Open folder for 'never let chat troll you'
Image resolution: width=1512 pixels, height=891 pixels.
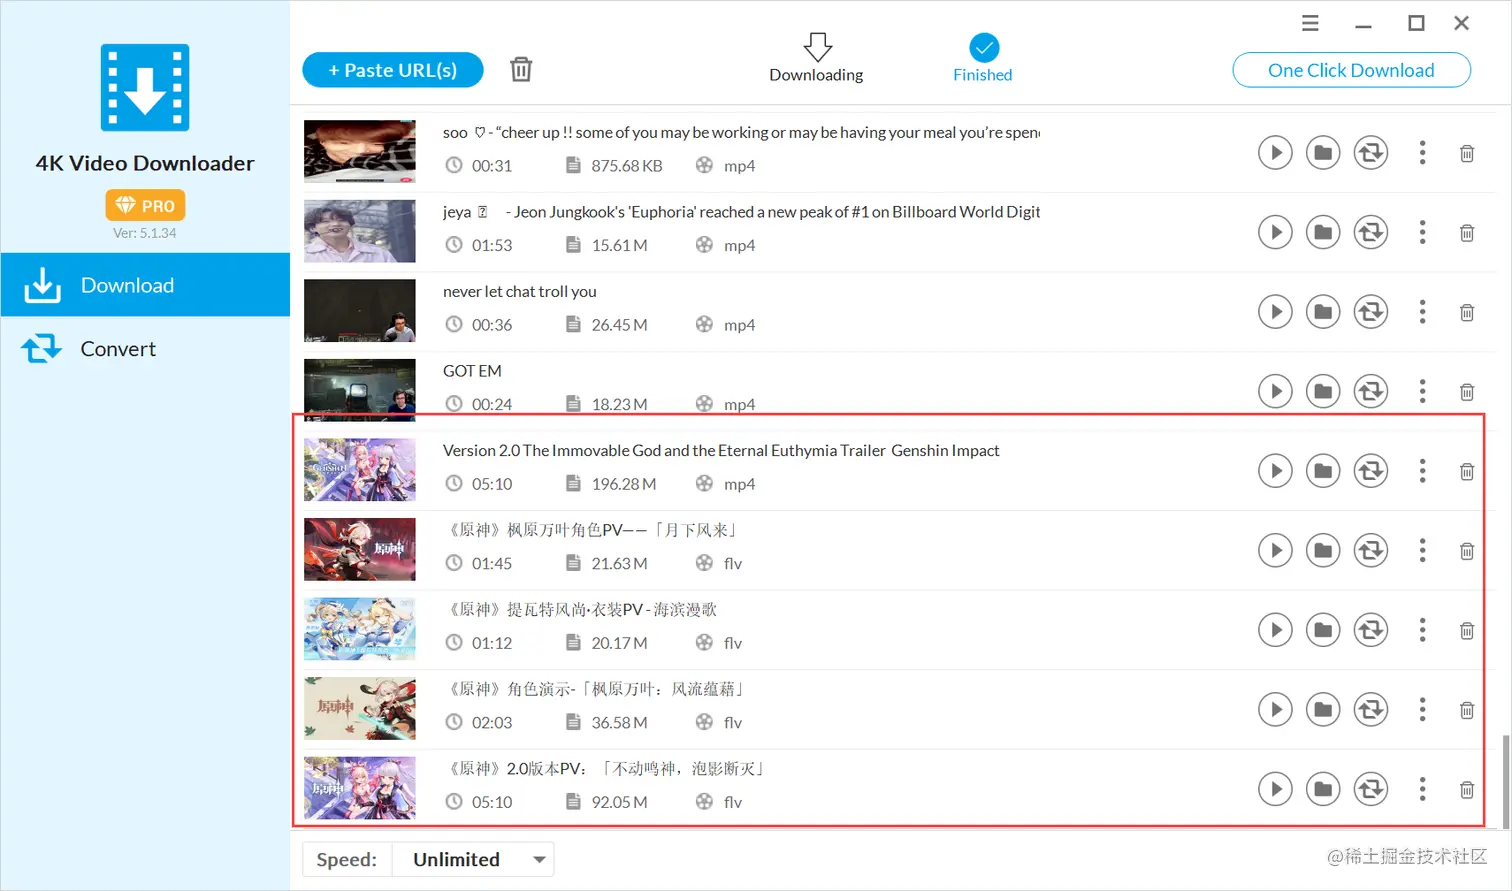1323,312
